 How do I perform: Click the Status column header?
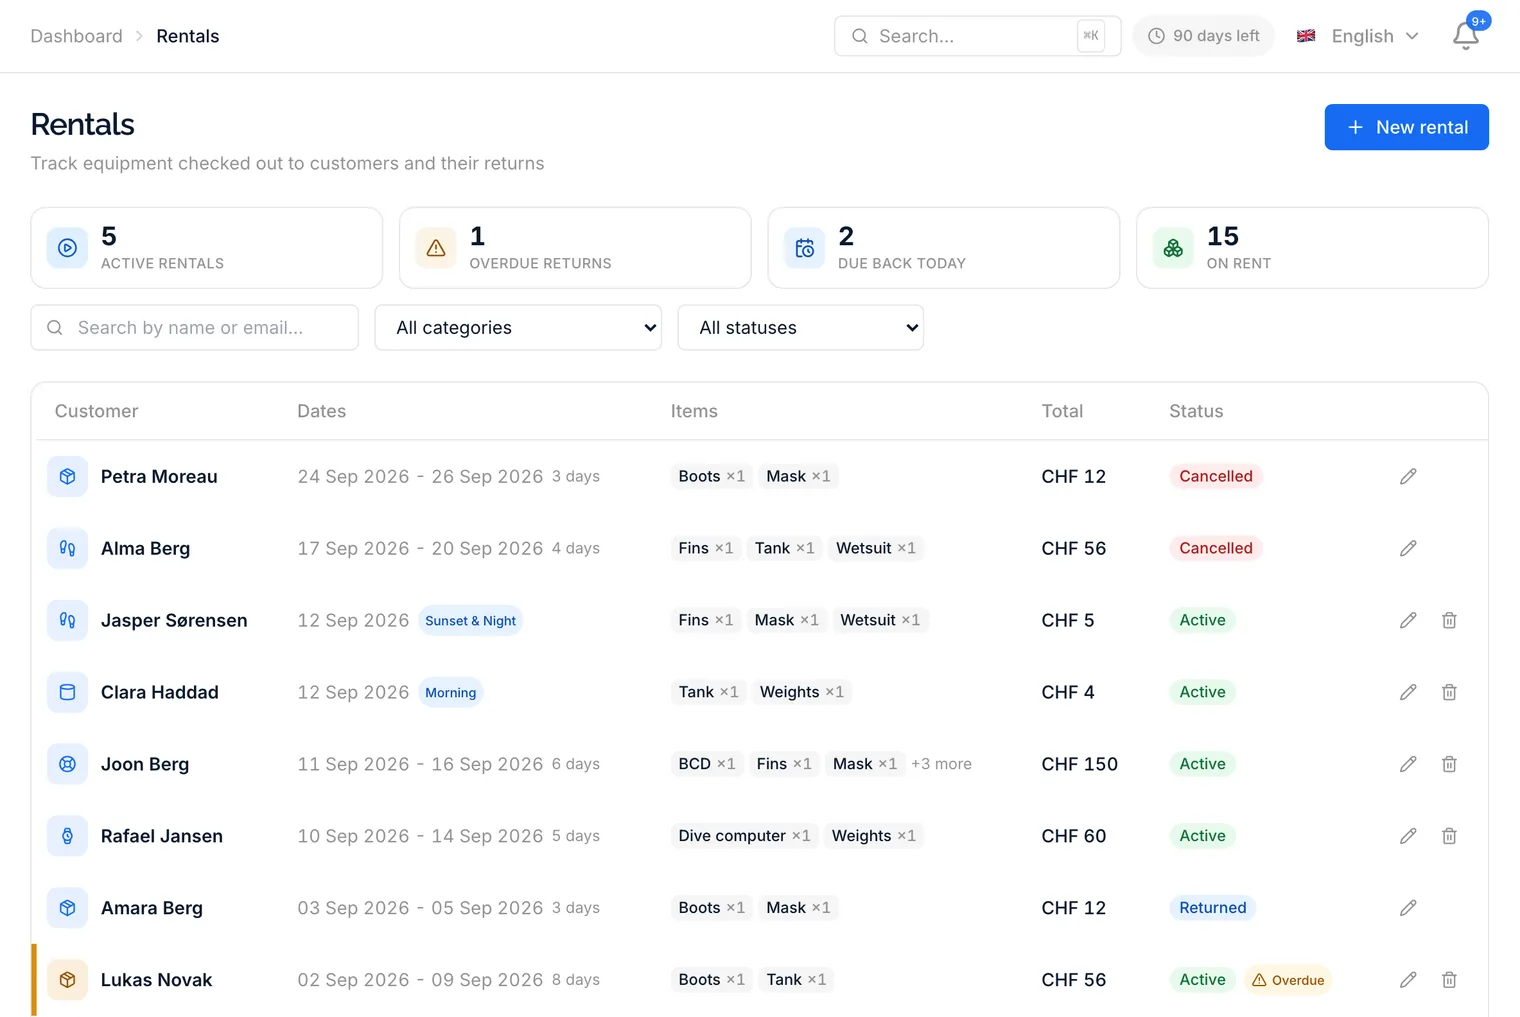(x=1196, y=411)
